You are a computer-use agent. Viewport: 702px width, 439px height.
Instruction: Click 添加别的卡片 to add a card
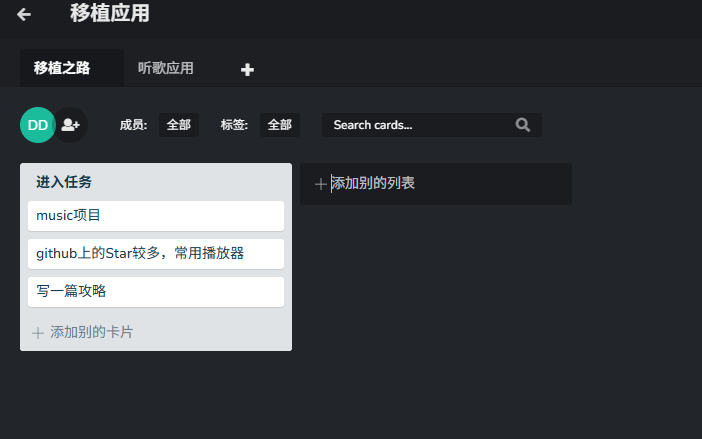(x=91, y=332)
